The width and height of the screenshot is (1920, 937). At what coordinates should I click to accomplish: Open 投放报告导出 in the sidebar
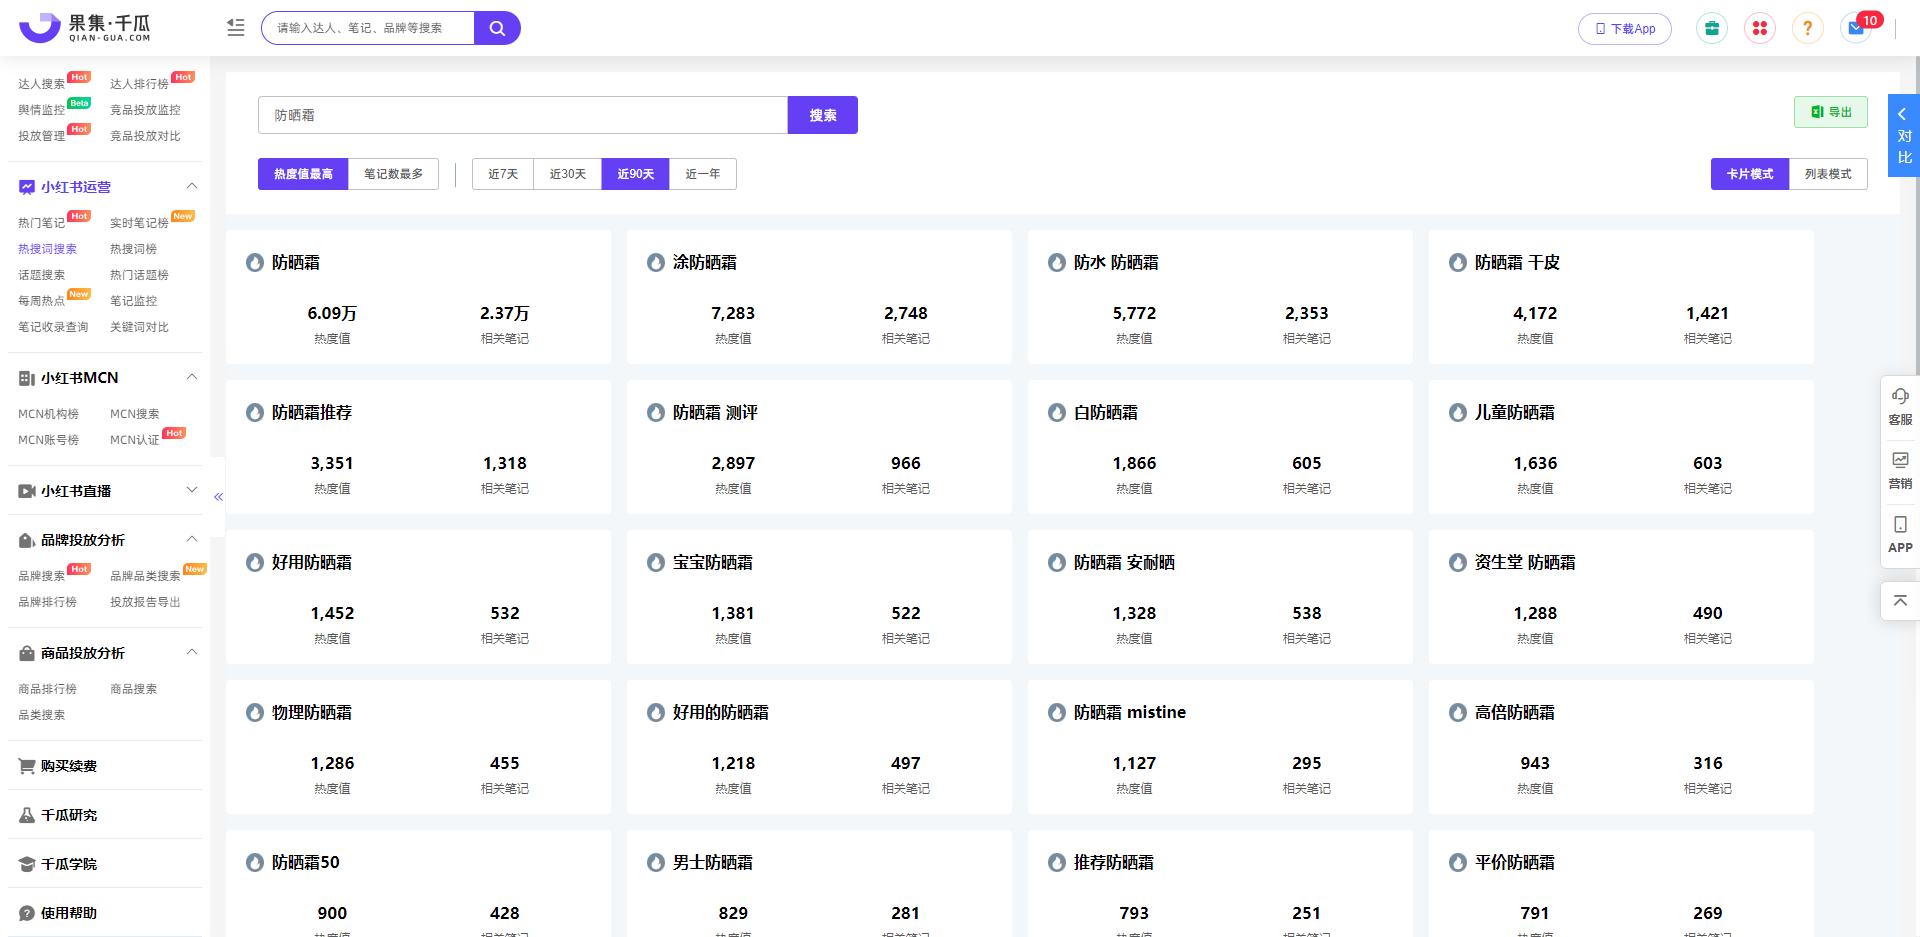coord(145,602)
